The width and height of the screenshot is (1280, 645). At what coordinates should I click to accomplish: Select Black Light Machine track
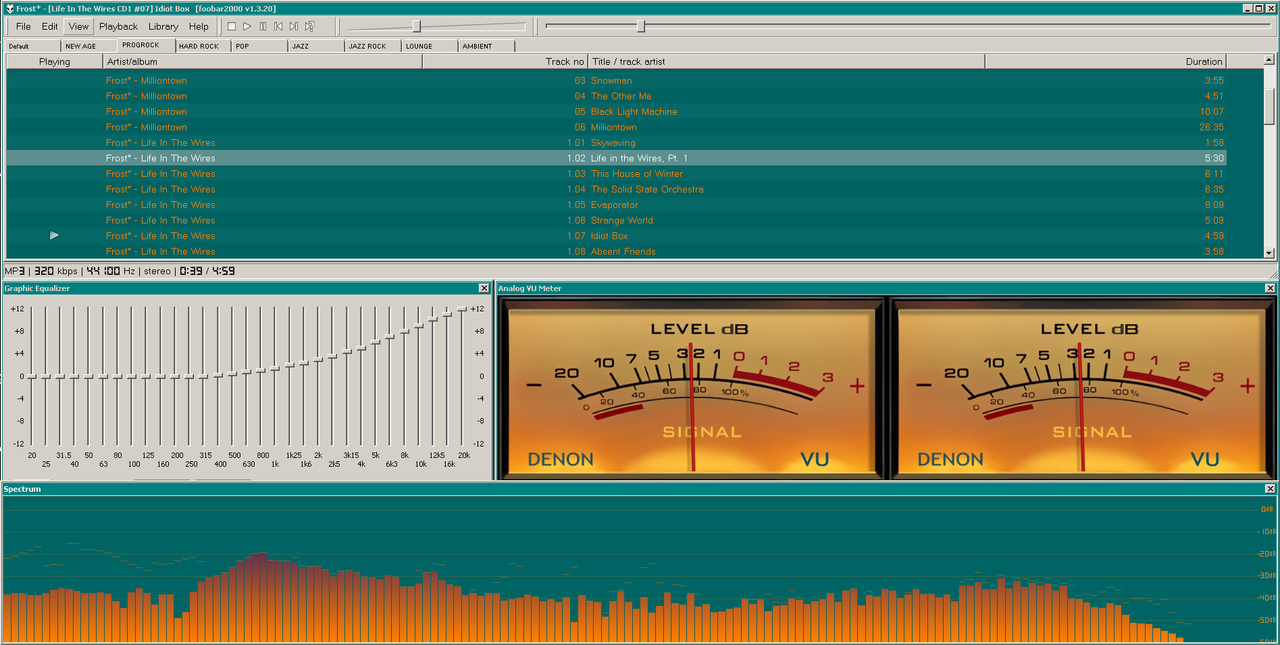pyautogui.click(x=616, y=112)
